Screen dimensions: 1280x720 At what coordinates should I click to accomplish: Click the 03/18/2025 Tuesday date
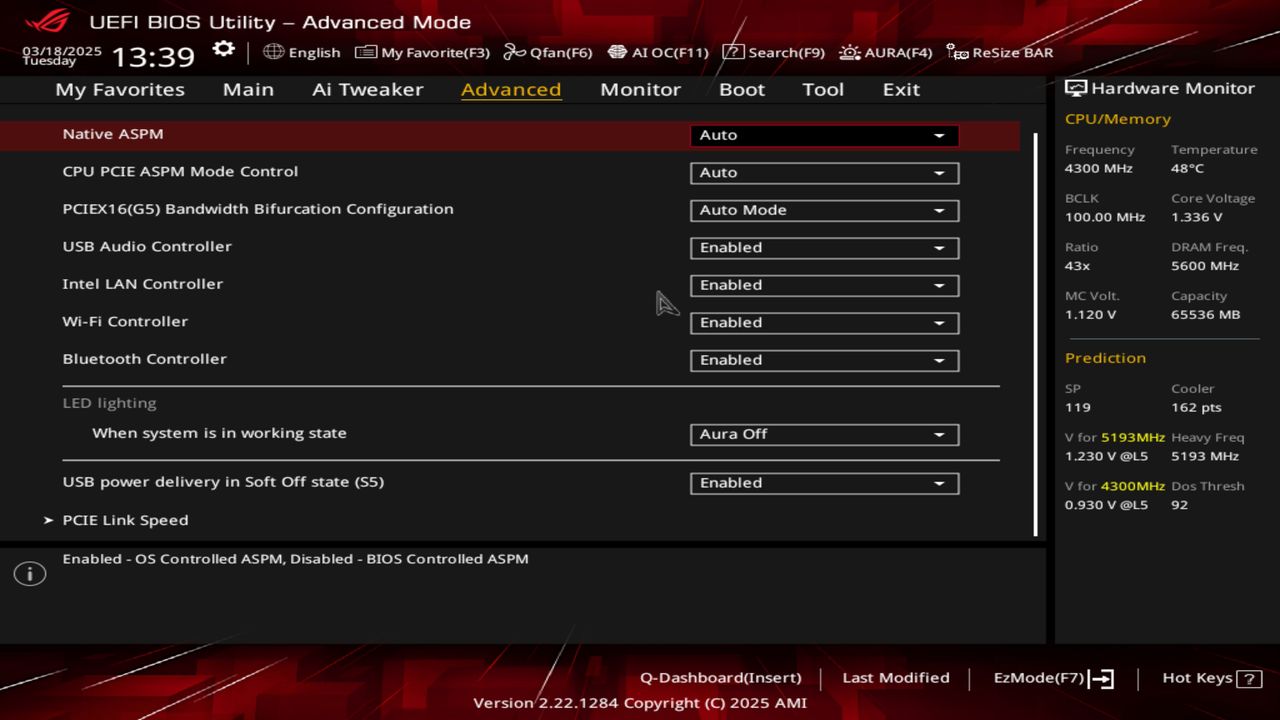pyautogui.click(x=62, y=55)
